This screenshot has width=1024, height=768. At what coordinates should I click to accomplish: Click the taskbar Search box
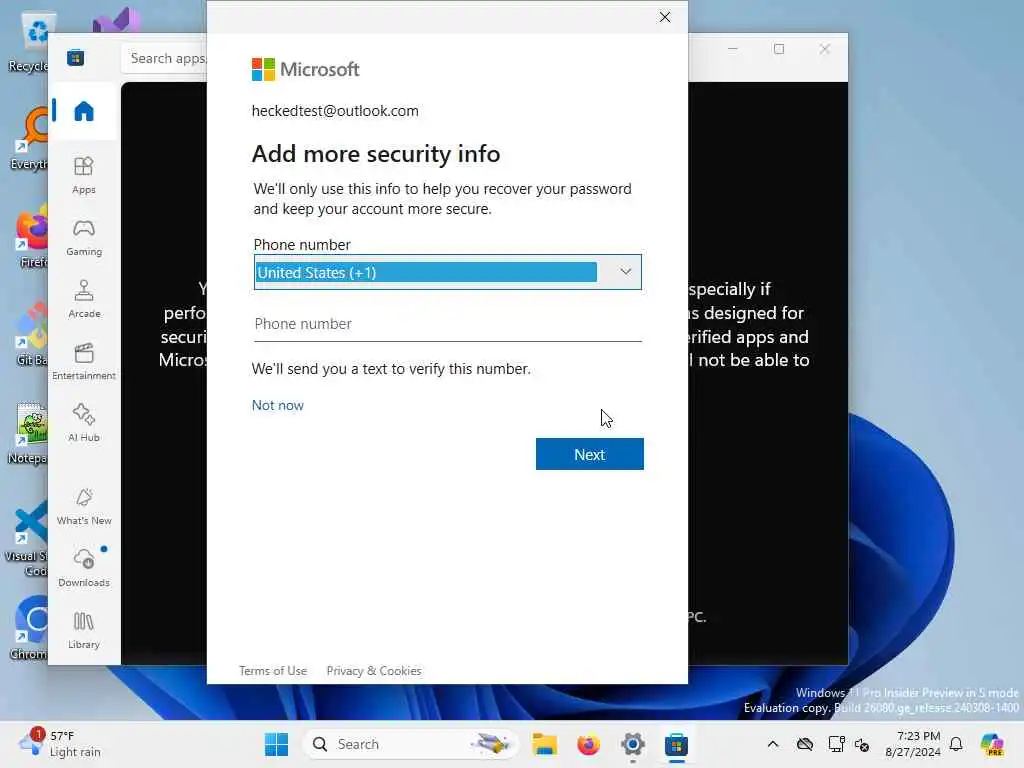(x=410, y=744)
